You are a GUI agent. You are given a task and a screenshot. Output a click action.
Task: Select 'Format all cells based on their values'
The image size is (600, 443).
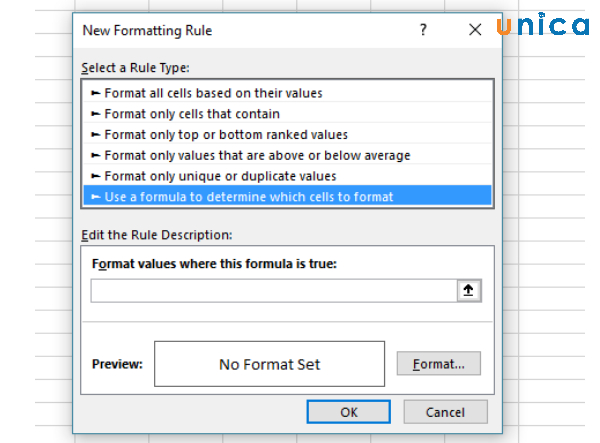point(212,92)
